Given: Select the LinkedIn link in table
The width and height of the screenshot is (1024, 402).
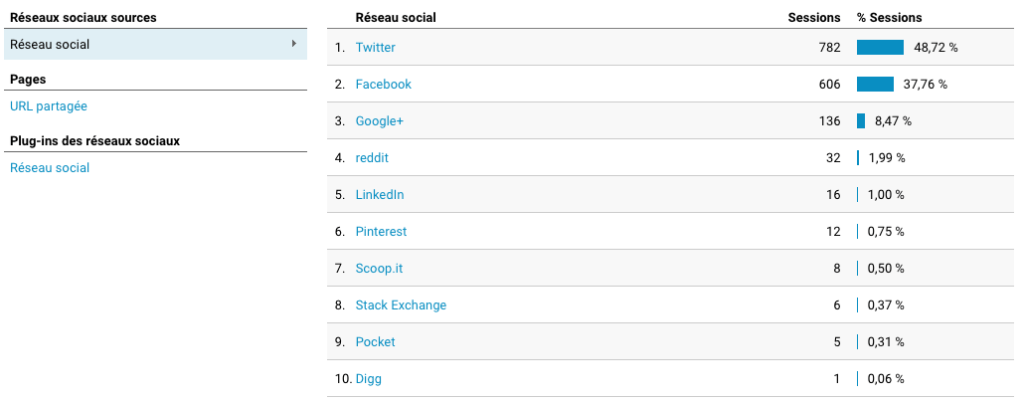Looking at the screenshot, I should tap(379, 195).
